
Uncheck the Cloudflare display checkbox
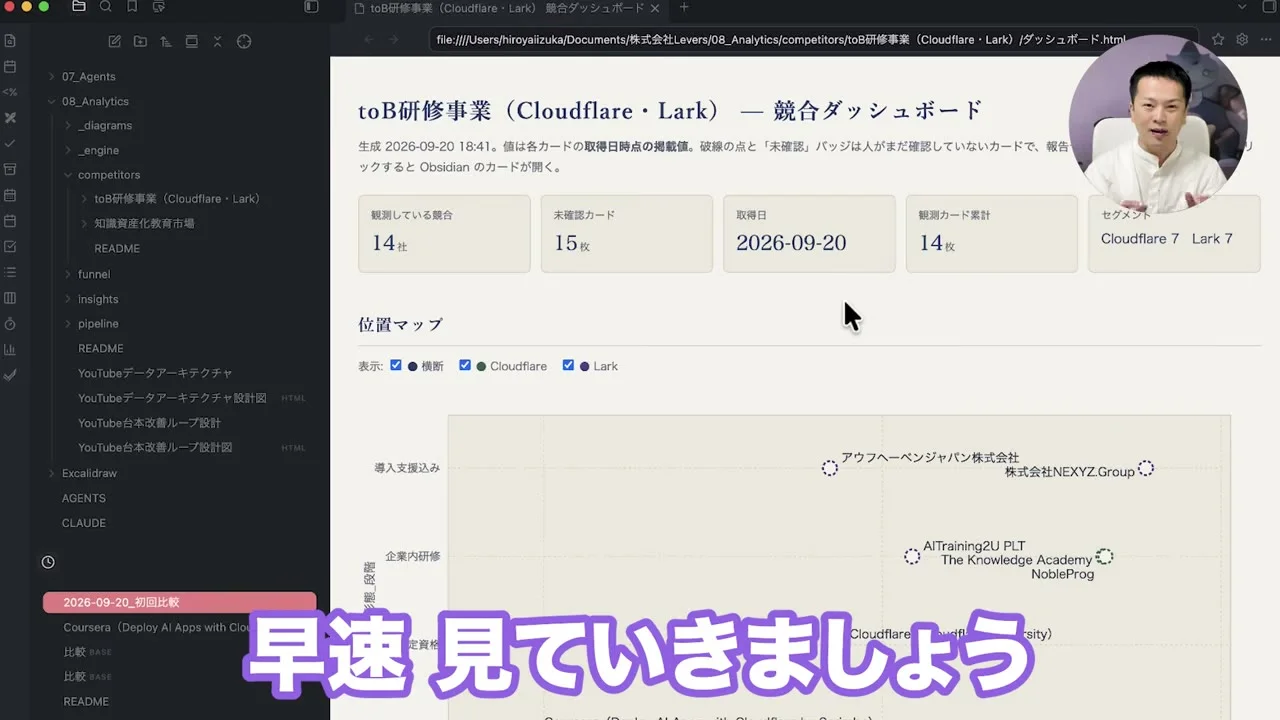pyautogui.click(x=465, y=365)
